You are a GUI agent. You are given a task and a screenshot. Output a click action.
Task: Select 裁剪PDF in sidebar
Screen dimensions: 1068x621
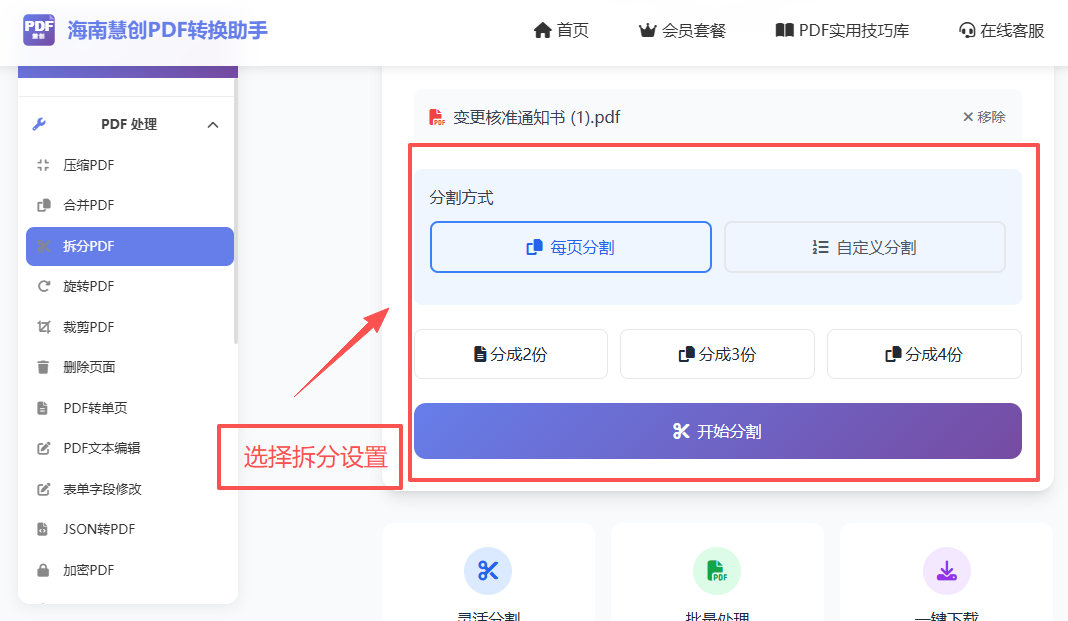click(x=129, y=327)
